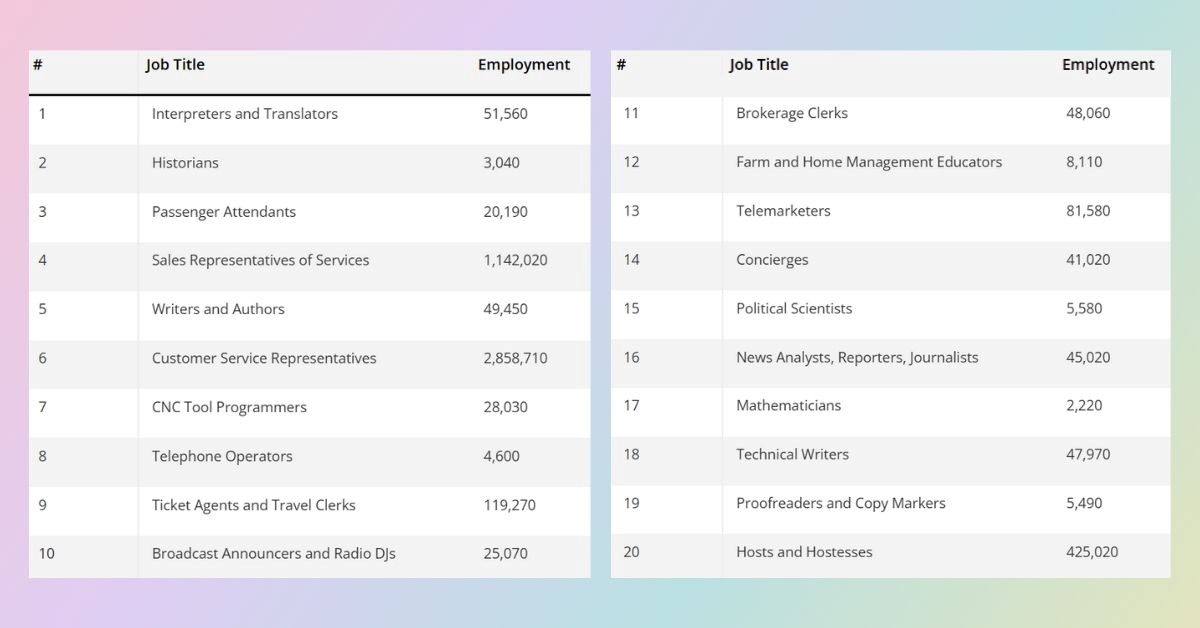Click Telemarketers employment figure 81,580
The width and height of the screenshot is (1200, 628).
click(x=1088, y=211)
